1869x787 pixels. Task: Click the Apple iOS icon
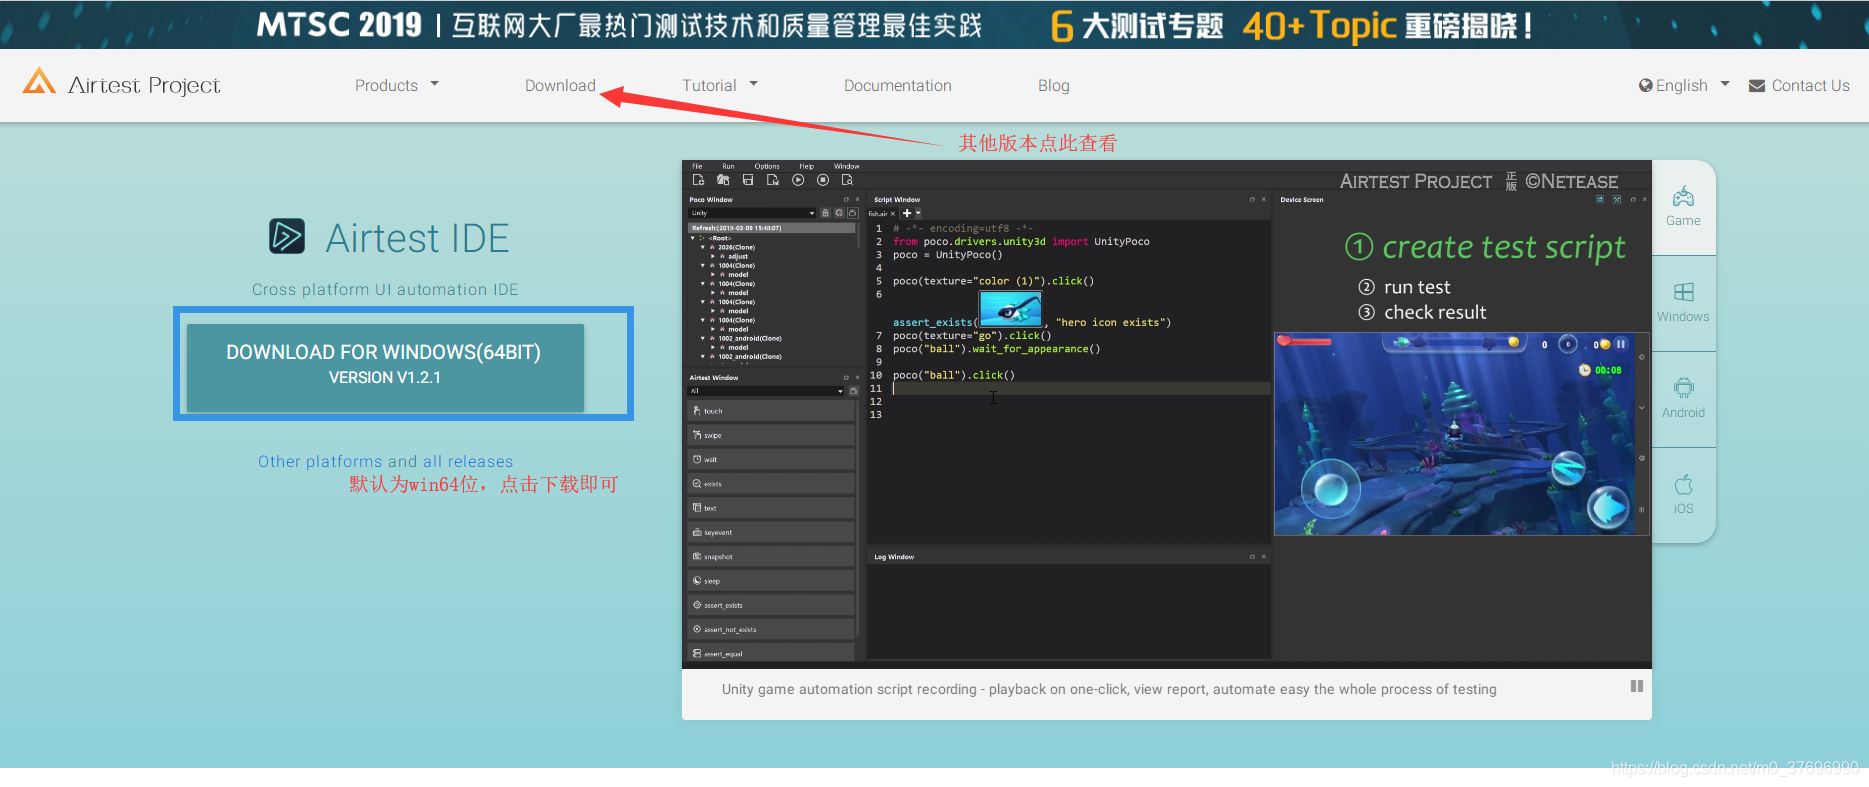(1683, 485)
